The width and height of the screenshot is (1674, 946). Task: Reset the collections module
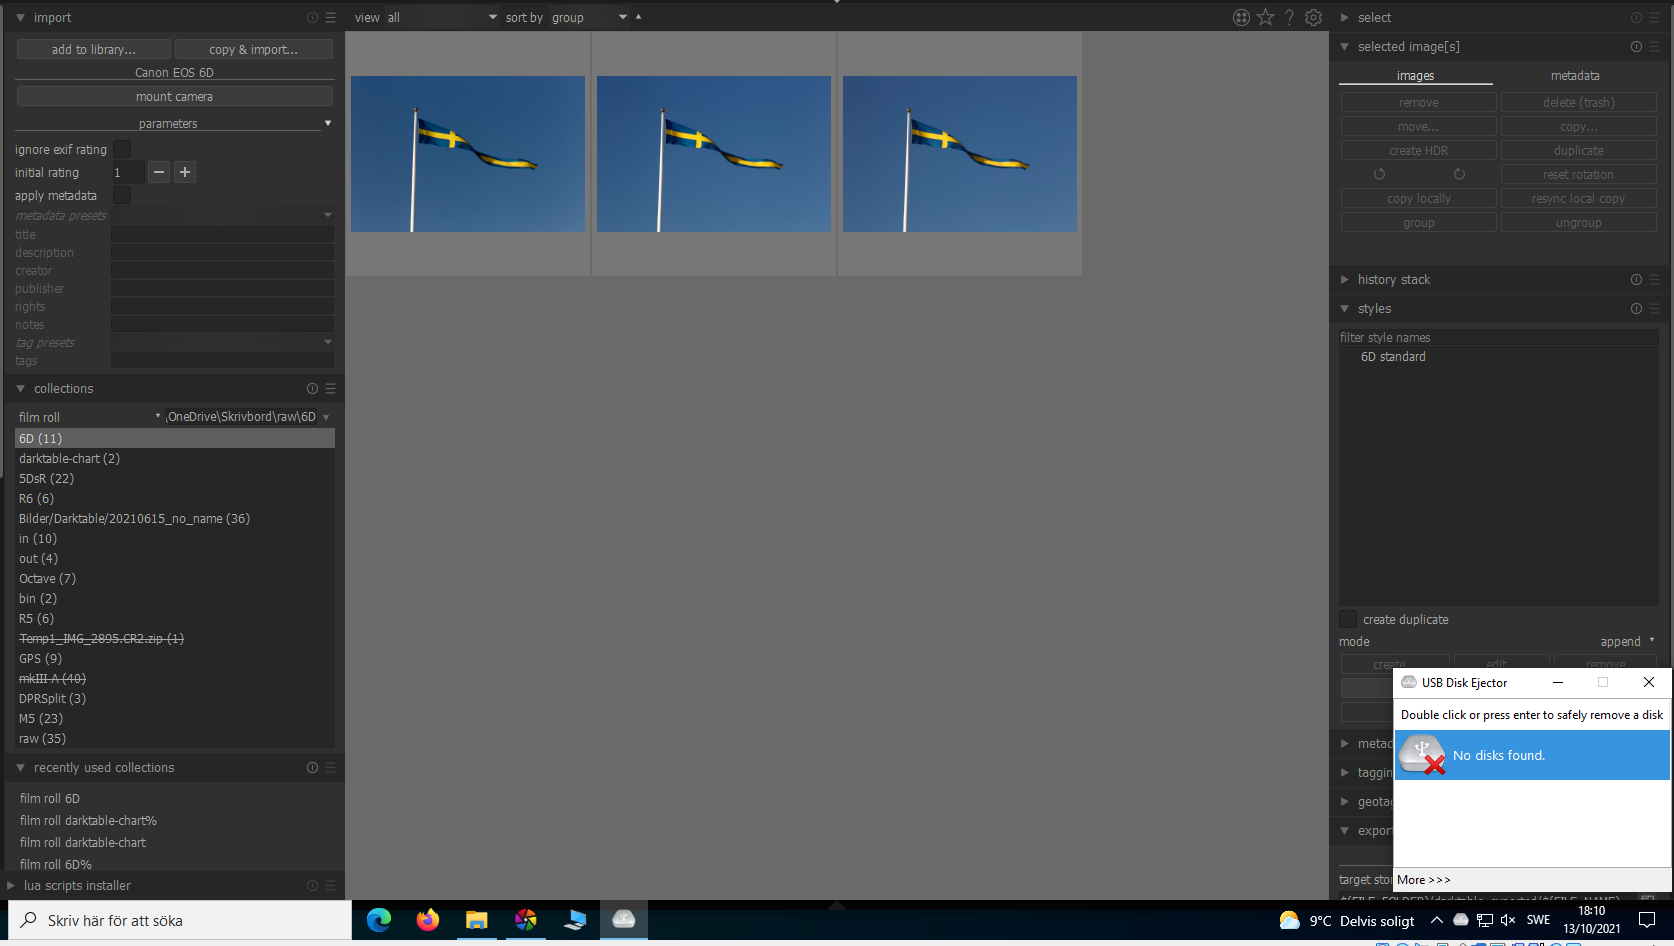pos(312,389)
